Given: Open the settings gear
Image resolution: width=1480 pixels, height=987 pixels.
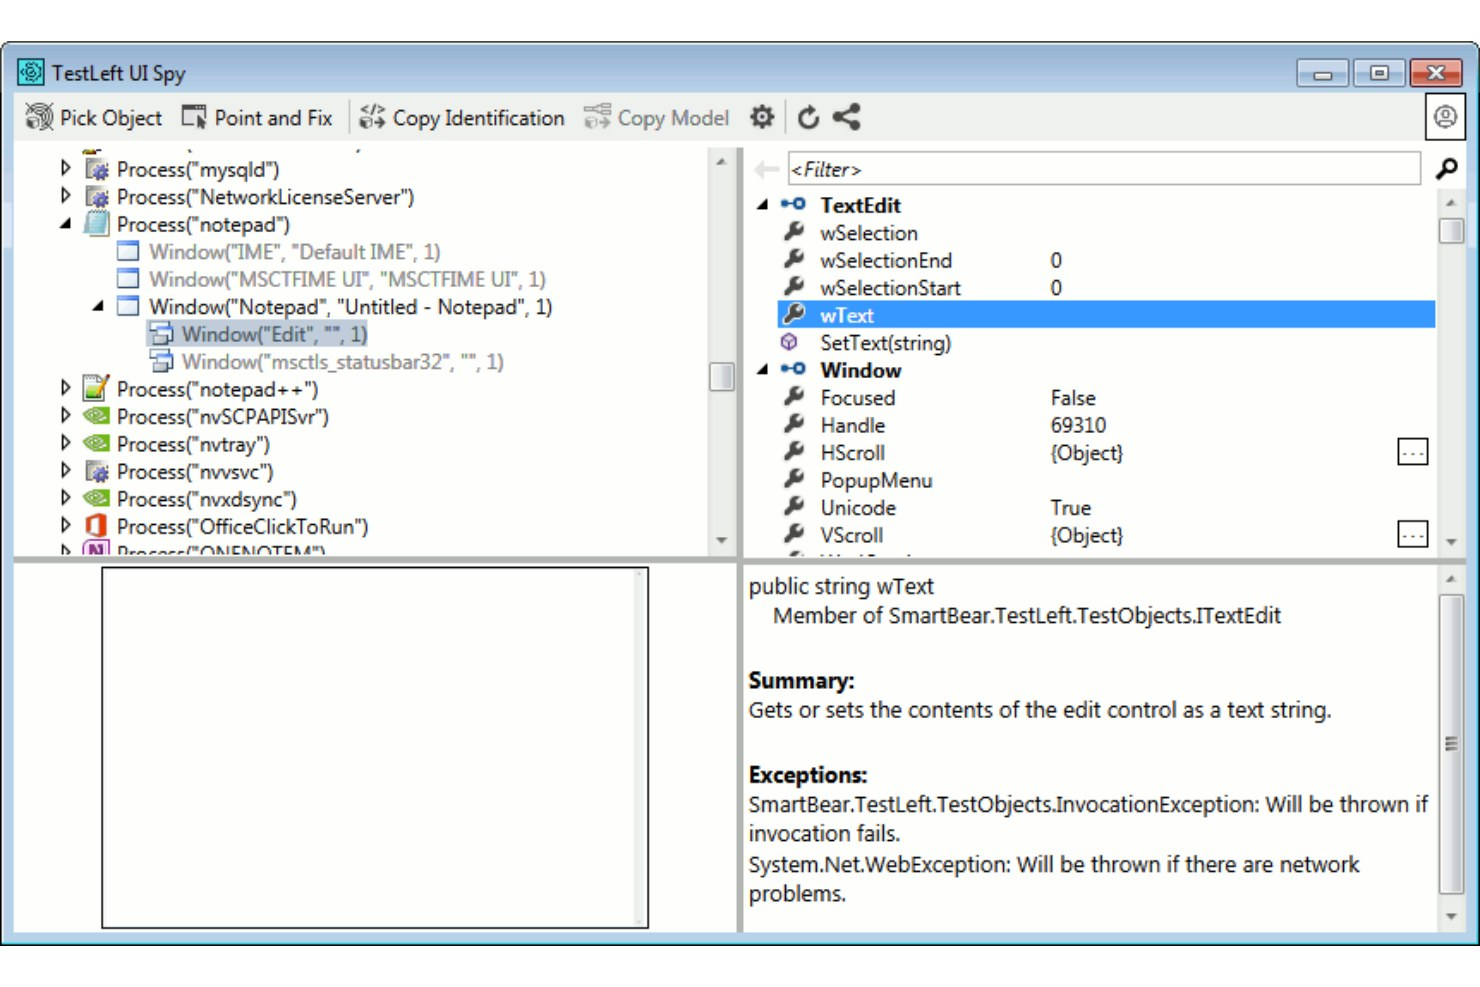Looking at the screenshot, I should (762, 117).
